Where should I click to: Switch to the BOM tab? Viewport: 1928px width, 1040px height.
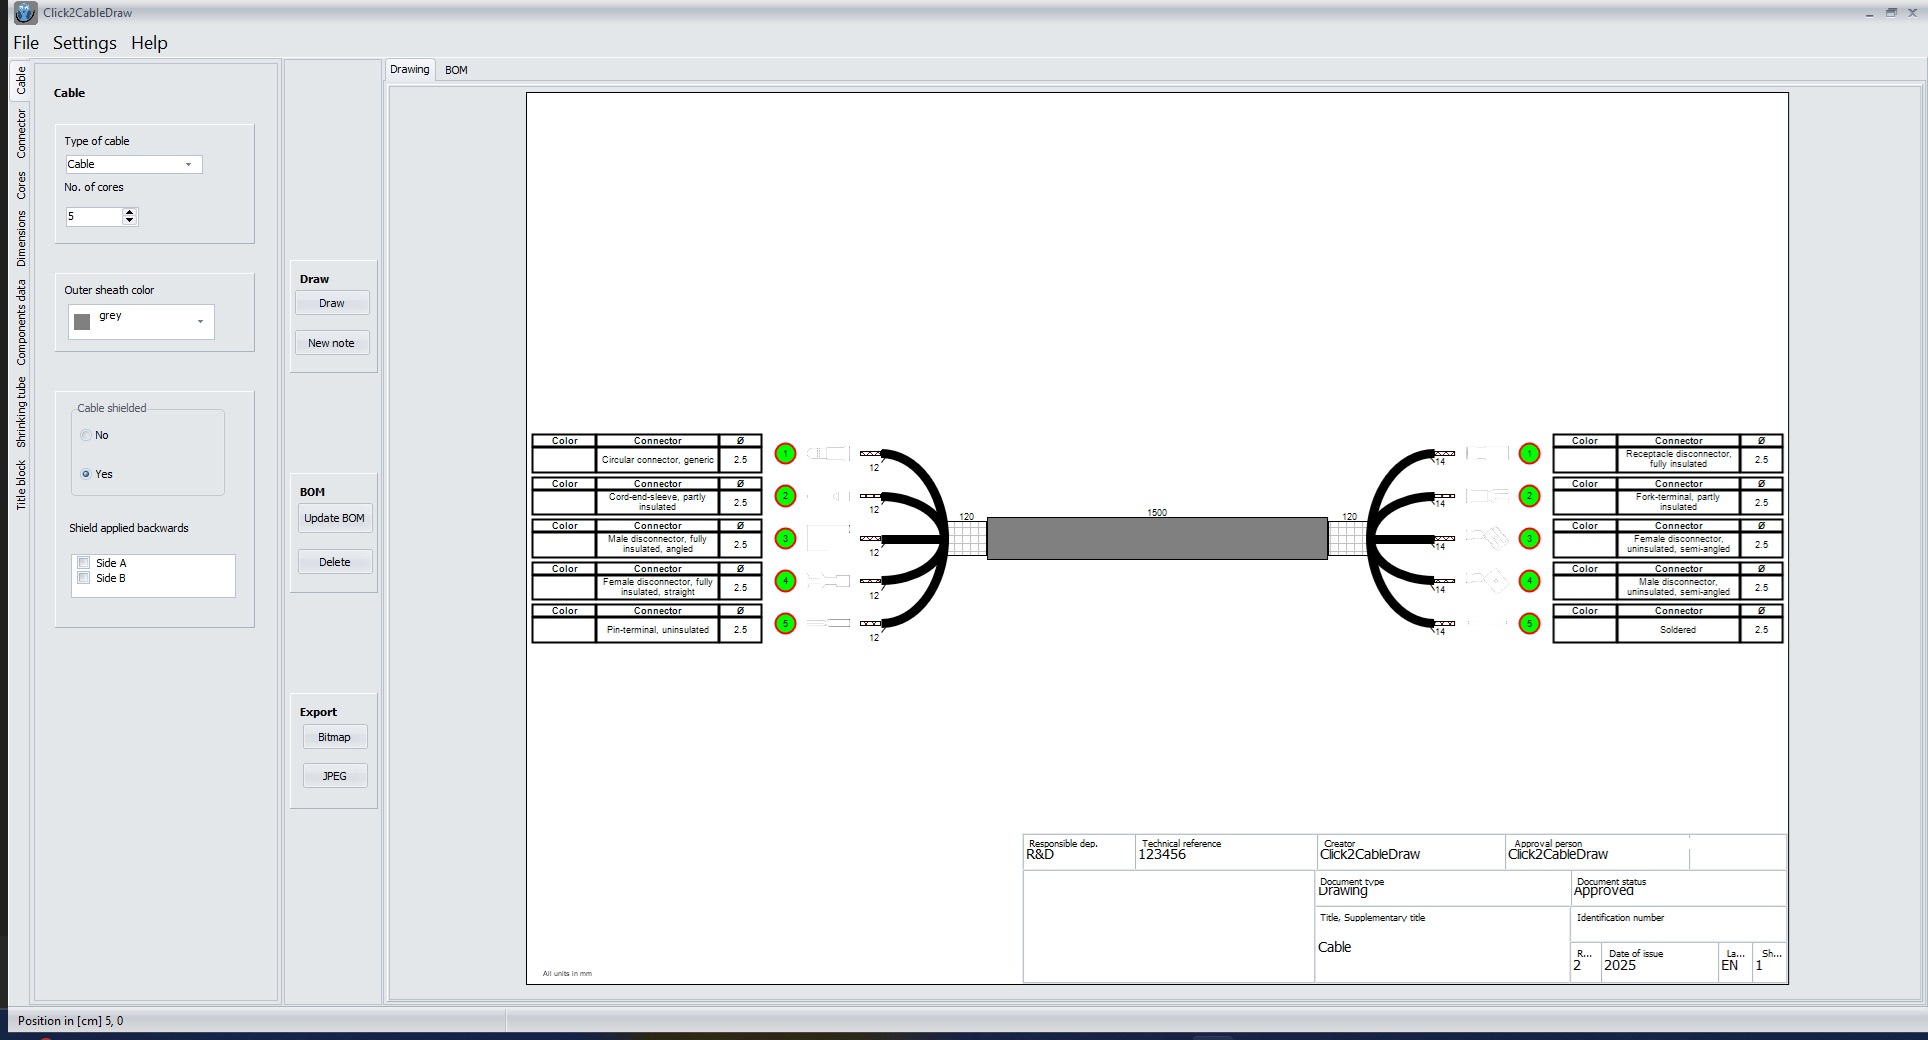coord(456,70)
